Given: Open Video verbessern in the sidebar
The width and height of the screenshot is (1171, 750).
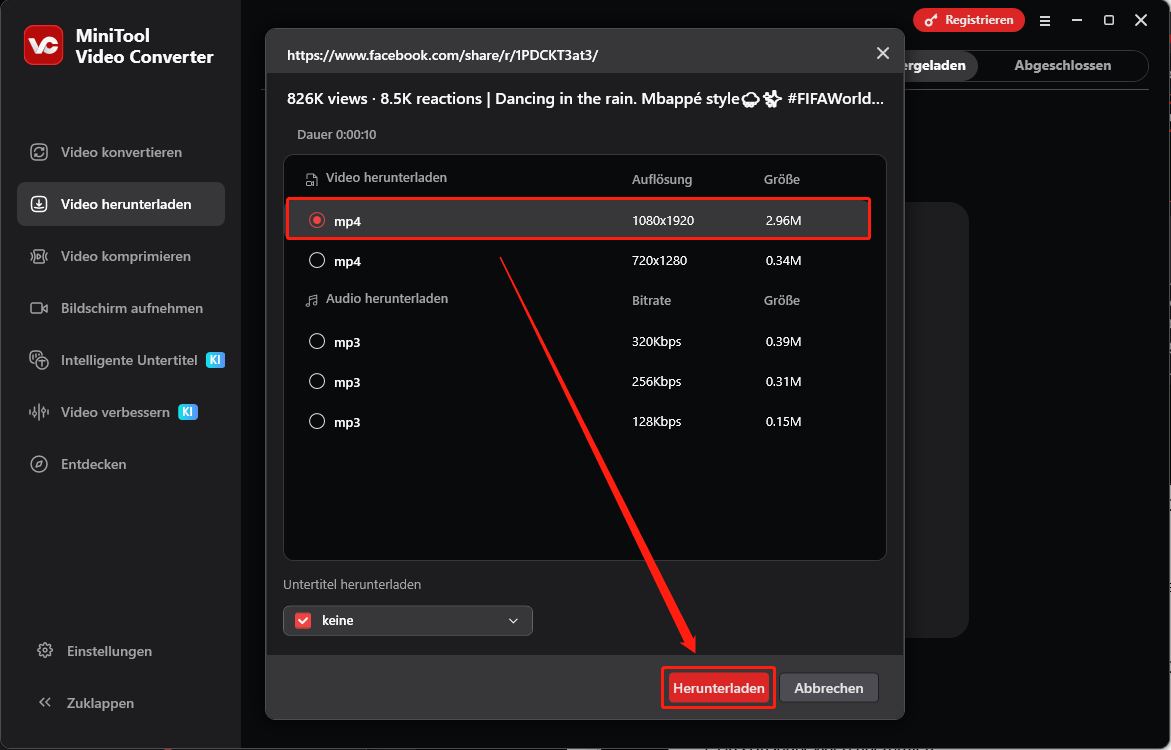Looking at the screenshot, I should coord(121,412).
